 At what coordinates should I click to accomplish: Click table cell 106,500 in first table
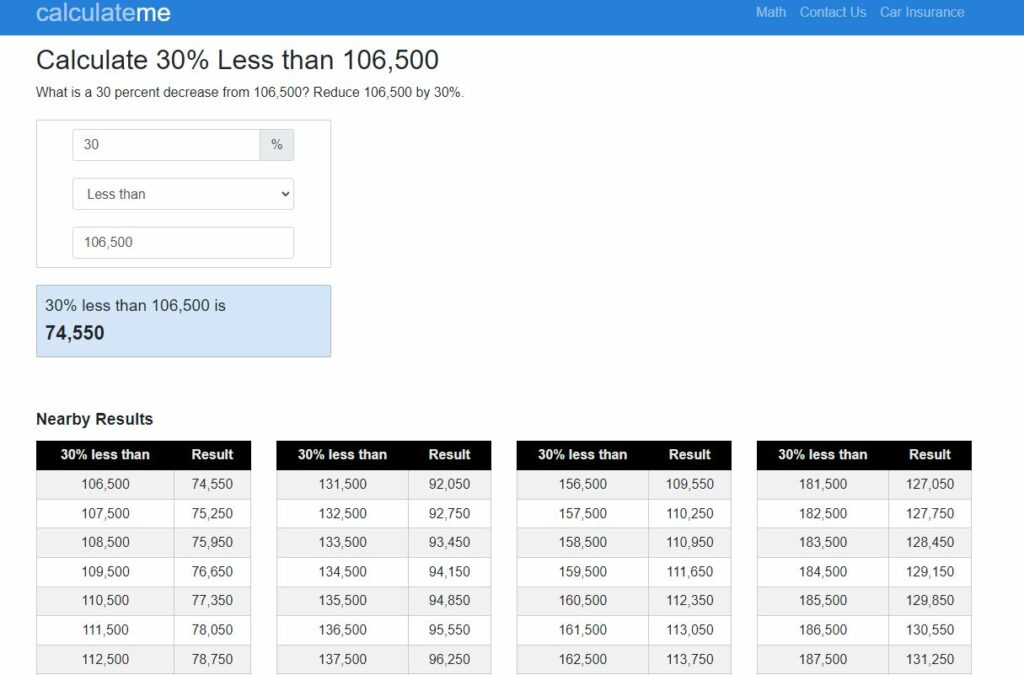pos(105,484)
